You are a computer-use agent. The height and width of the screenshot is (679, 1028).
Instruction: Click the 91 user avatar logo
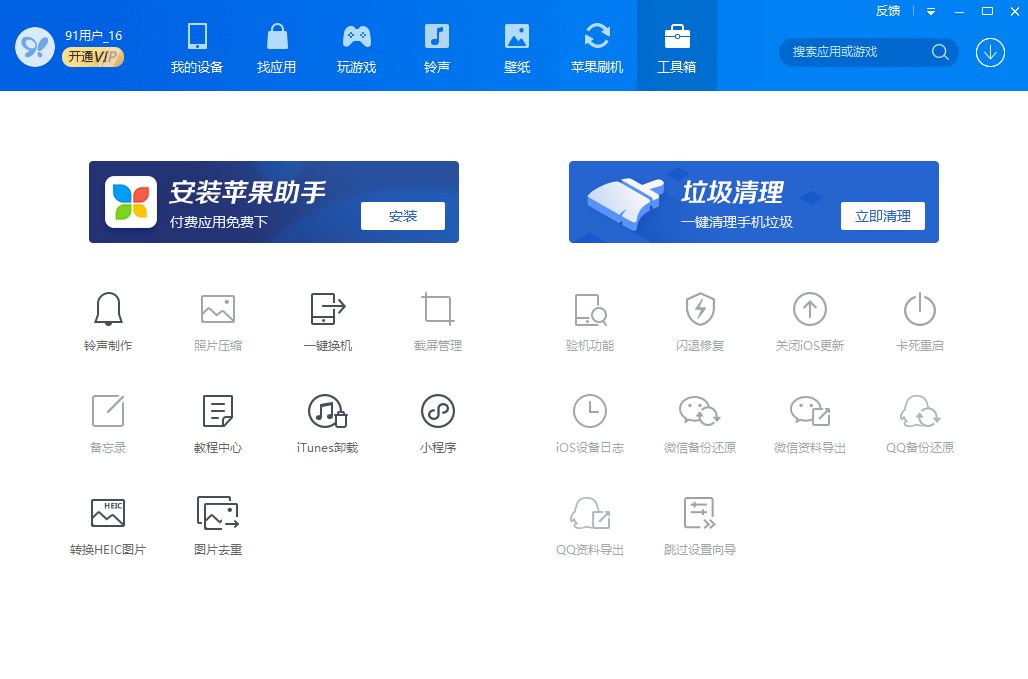pyautogui.click(x=35, y=47)
